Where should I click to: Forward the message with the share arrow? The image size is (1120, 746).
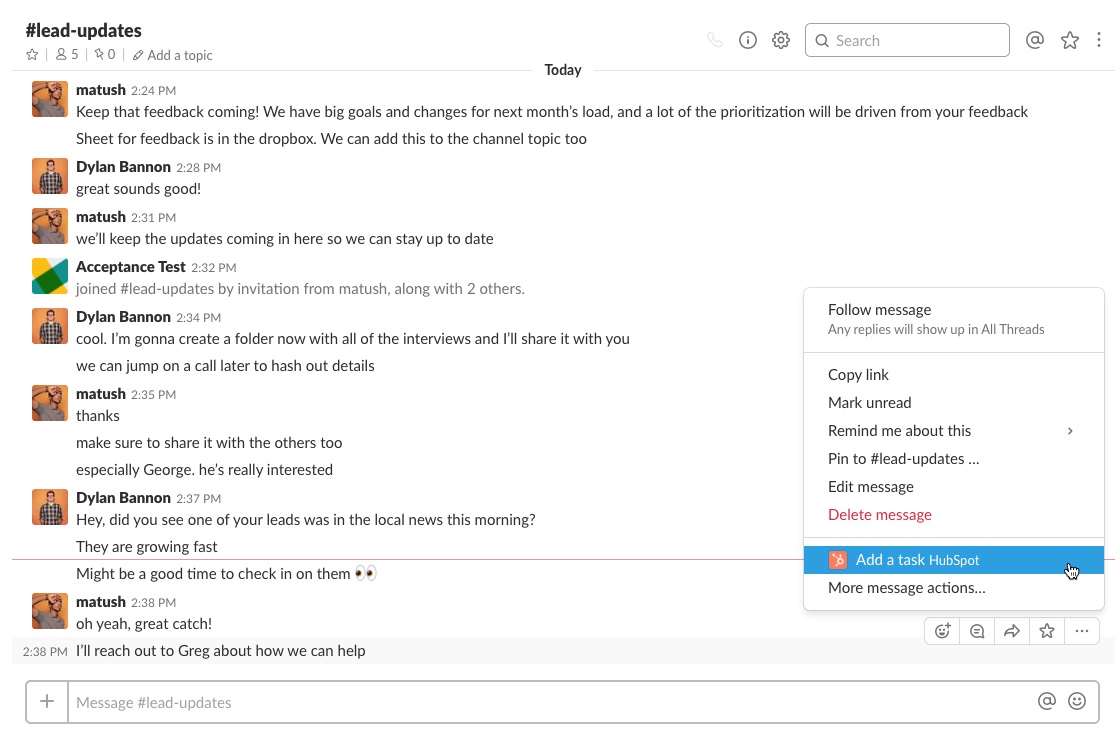pos(1011,631)
